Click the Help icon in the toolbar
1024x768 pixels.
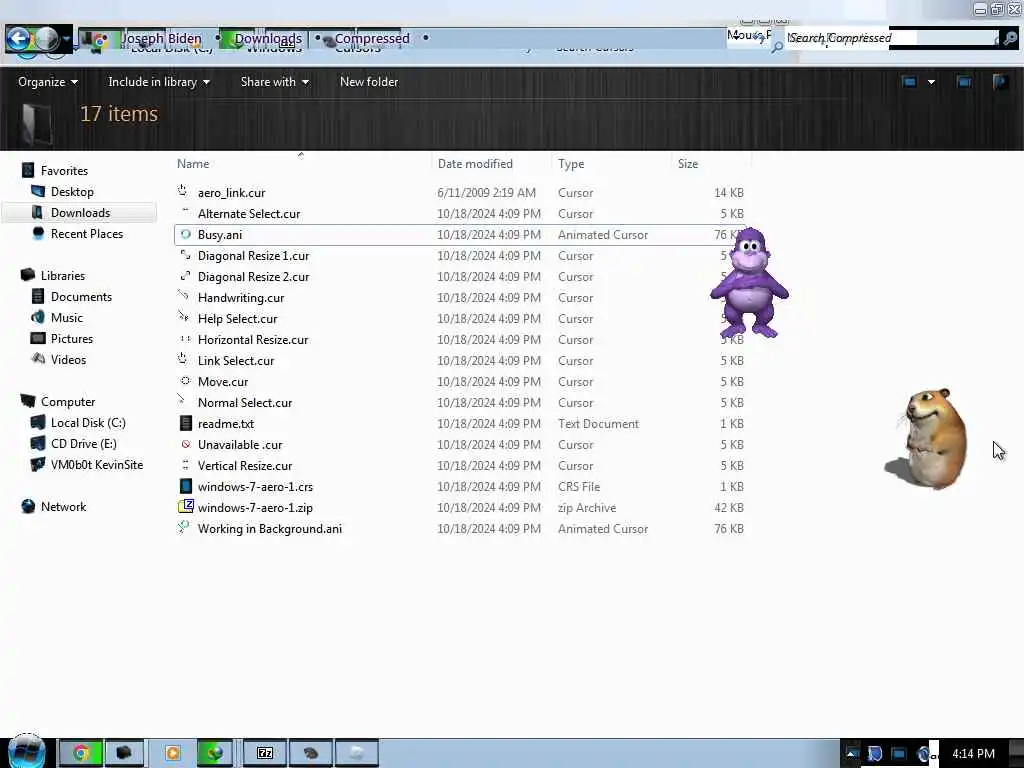point(1000,82)
